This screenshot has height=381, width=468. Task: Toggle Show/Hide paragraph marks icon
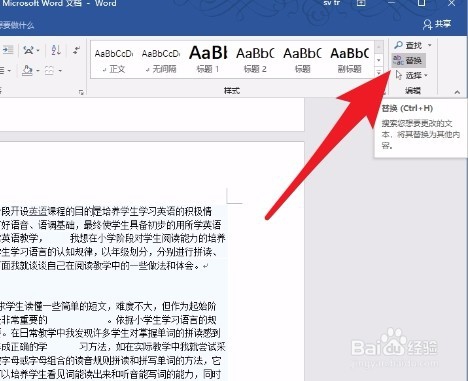coord(77,50)
